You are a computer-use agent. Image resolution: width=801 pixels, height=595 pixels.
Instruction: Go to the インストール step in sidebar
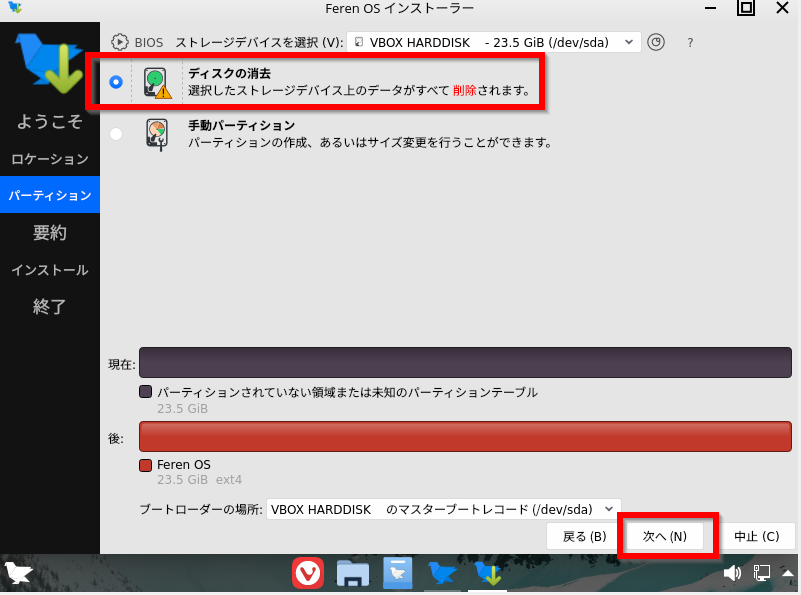coord(50,270)
